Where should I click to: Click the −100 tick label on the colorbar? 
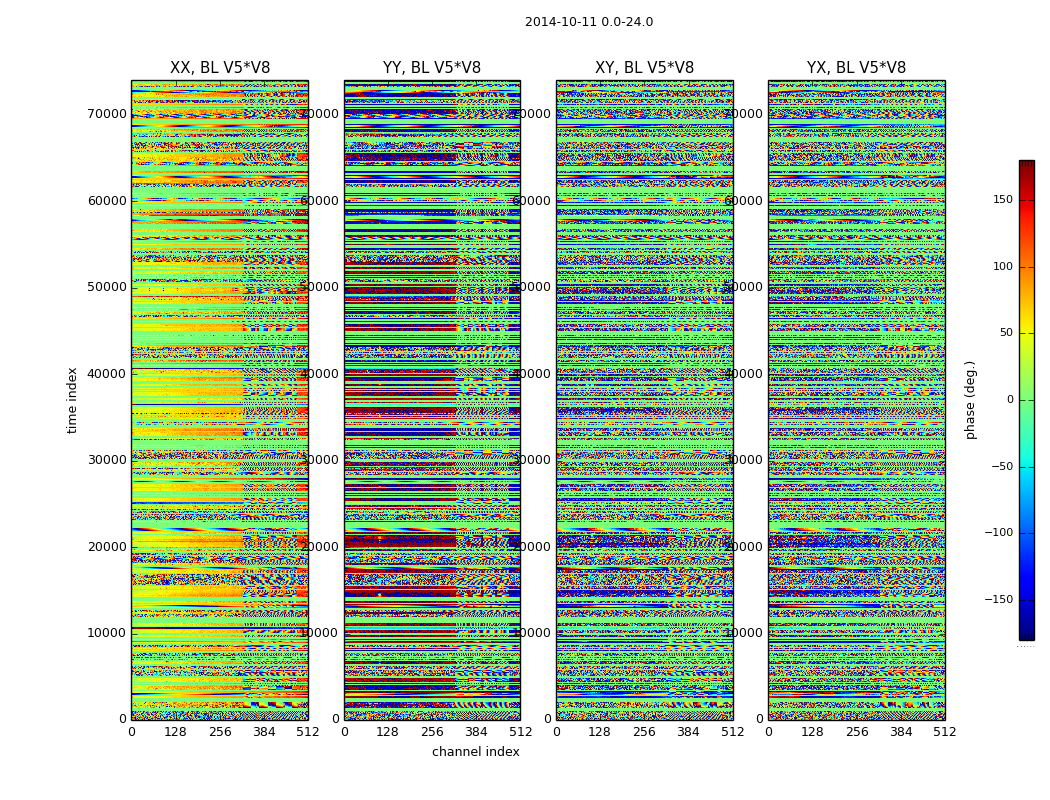pyautogui.click(x=1000, y=533)
